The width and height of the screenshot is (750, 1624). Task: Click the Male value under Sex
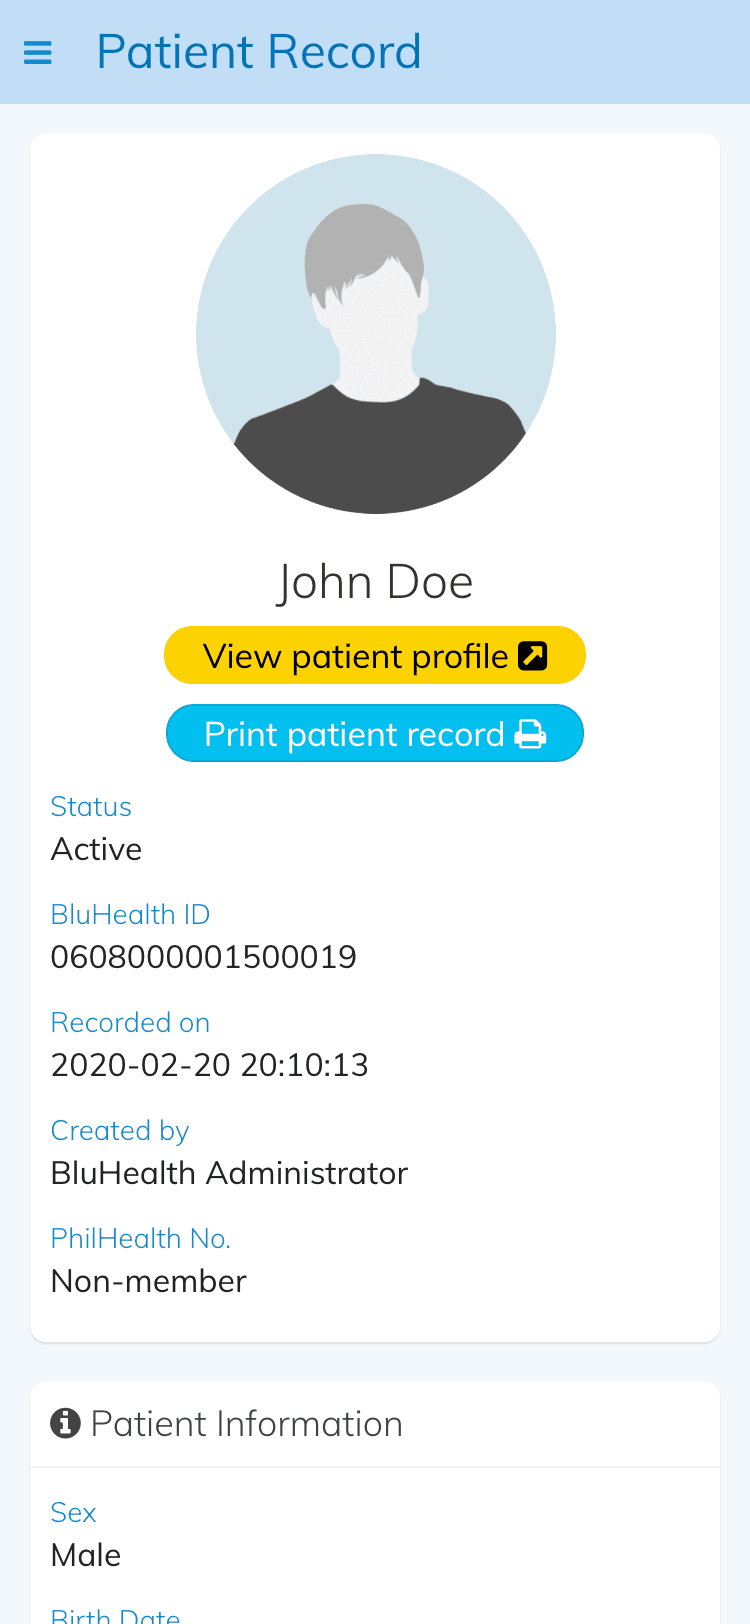(86, 1555)
